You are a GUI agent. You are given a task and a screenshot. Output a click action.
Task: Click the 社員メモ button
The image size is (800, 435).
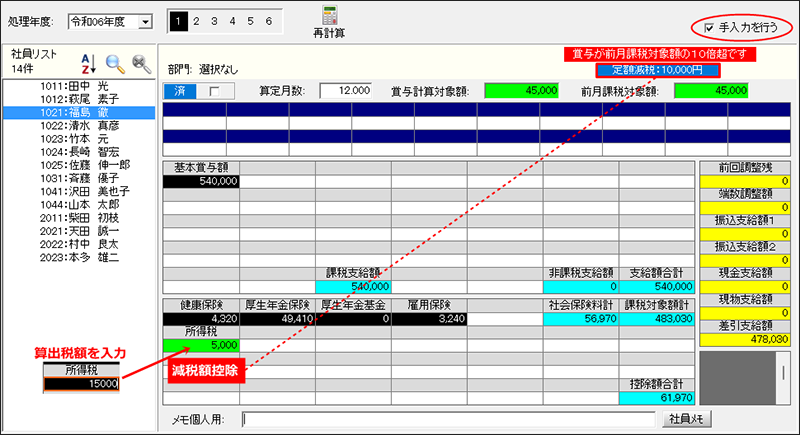pyautogui.click(x=686, y=419)
